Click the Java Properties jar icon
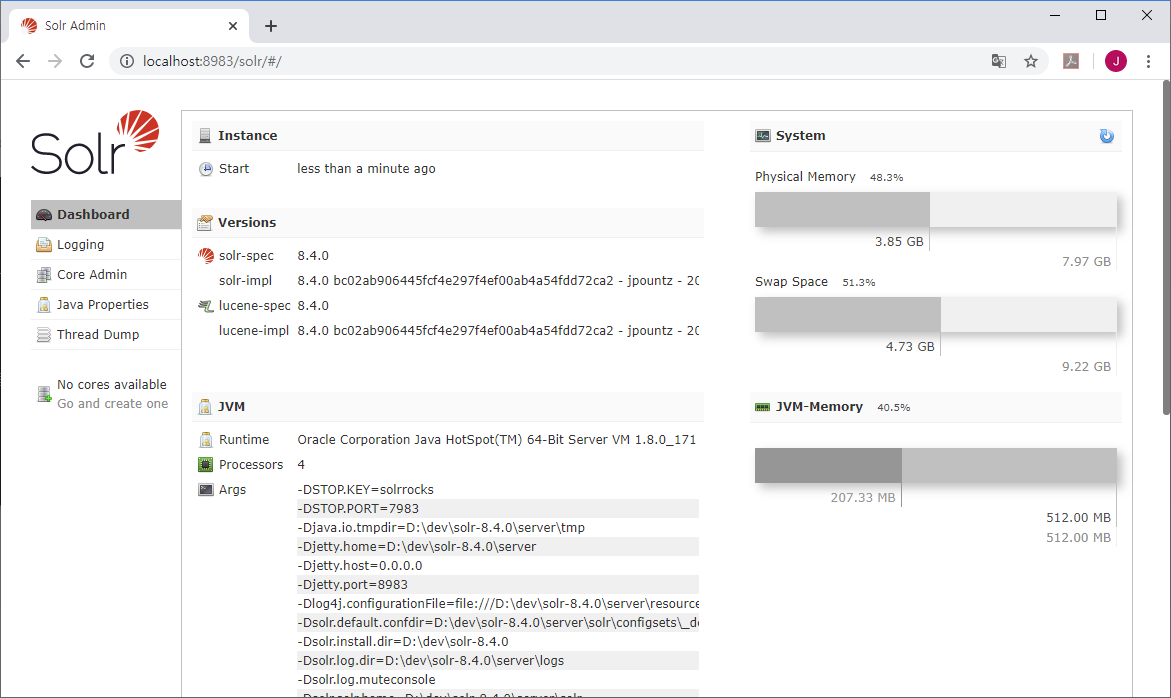 44,305
